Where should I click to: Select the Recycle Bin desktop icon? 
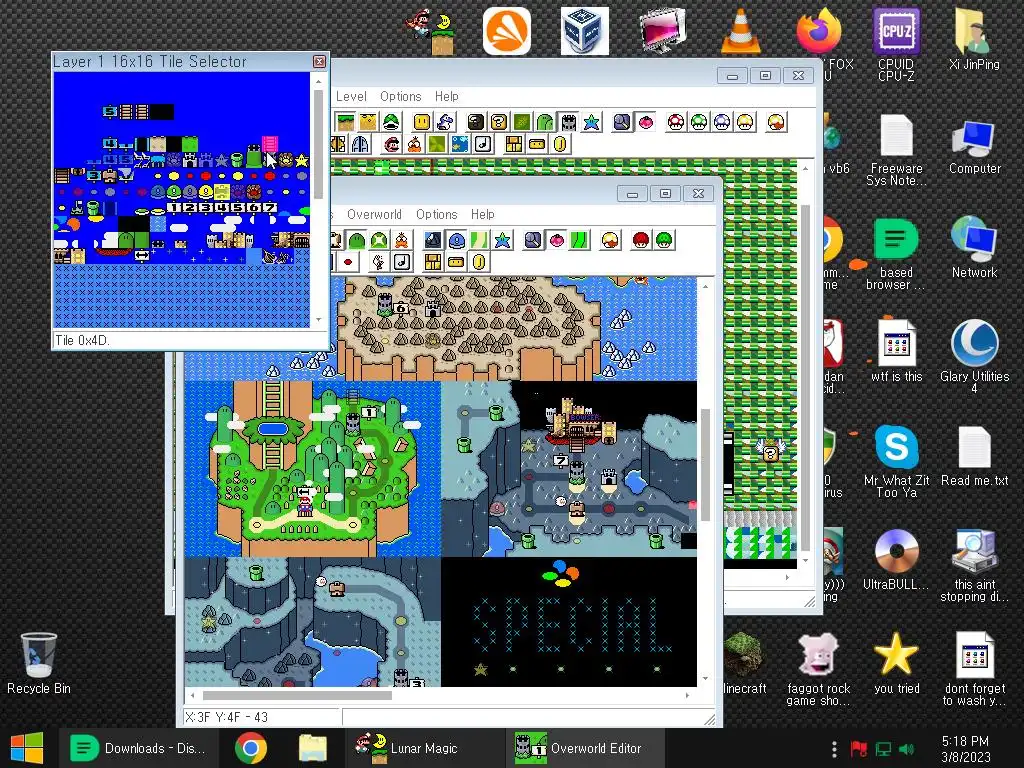pyautogui.click(x=39, y=664)
